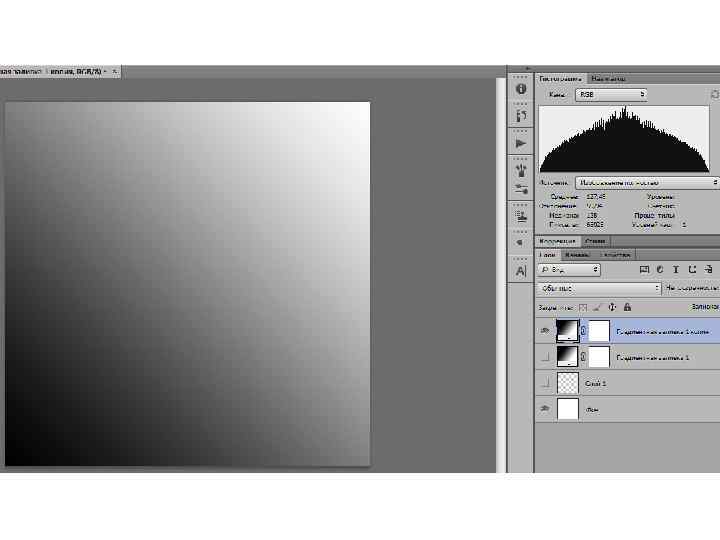Open the Clone Source stamp icon

[521, 216]
